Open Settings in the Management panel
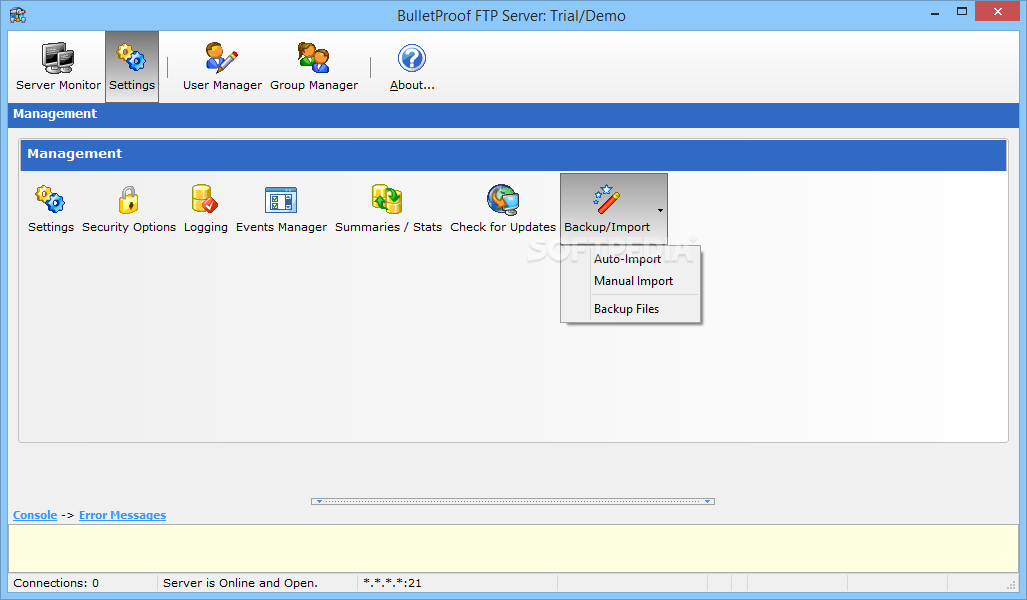This screenshot has width=1027, height=600. click(x=50, y=209)
